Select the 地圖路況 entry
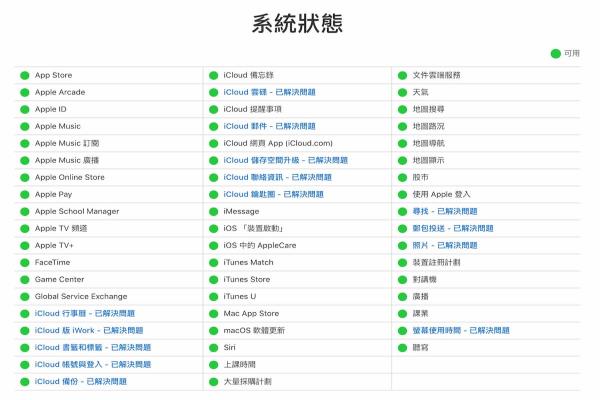Viewport: 600px width, 400px height. (428, 126)
